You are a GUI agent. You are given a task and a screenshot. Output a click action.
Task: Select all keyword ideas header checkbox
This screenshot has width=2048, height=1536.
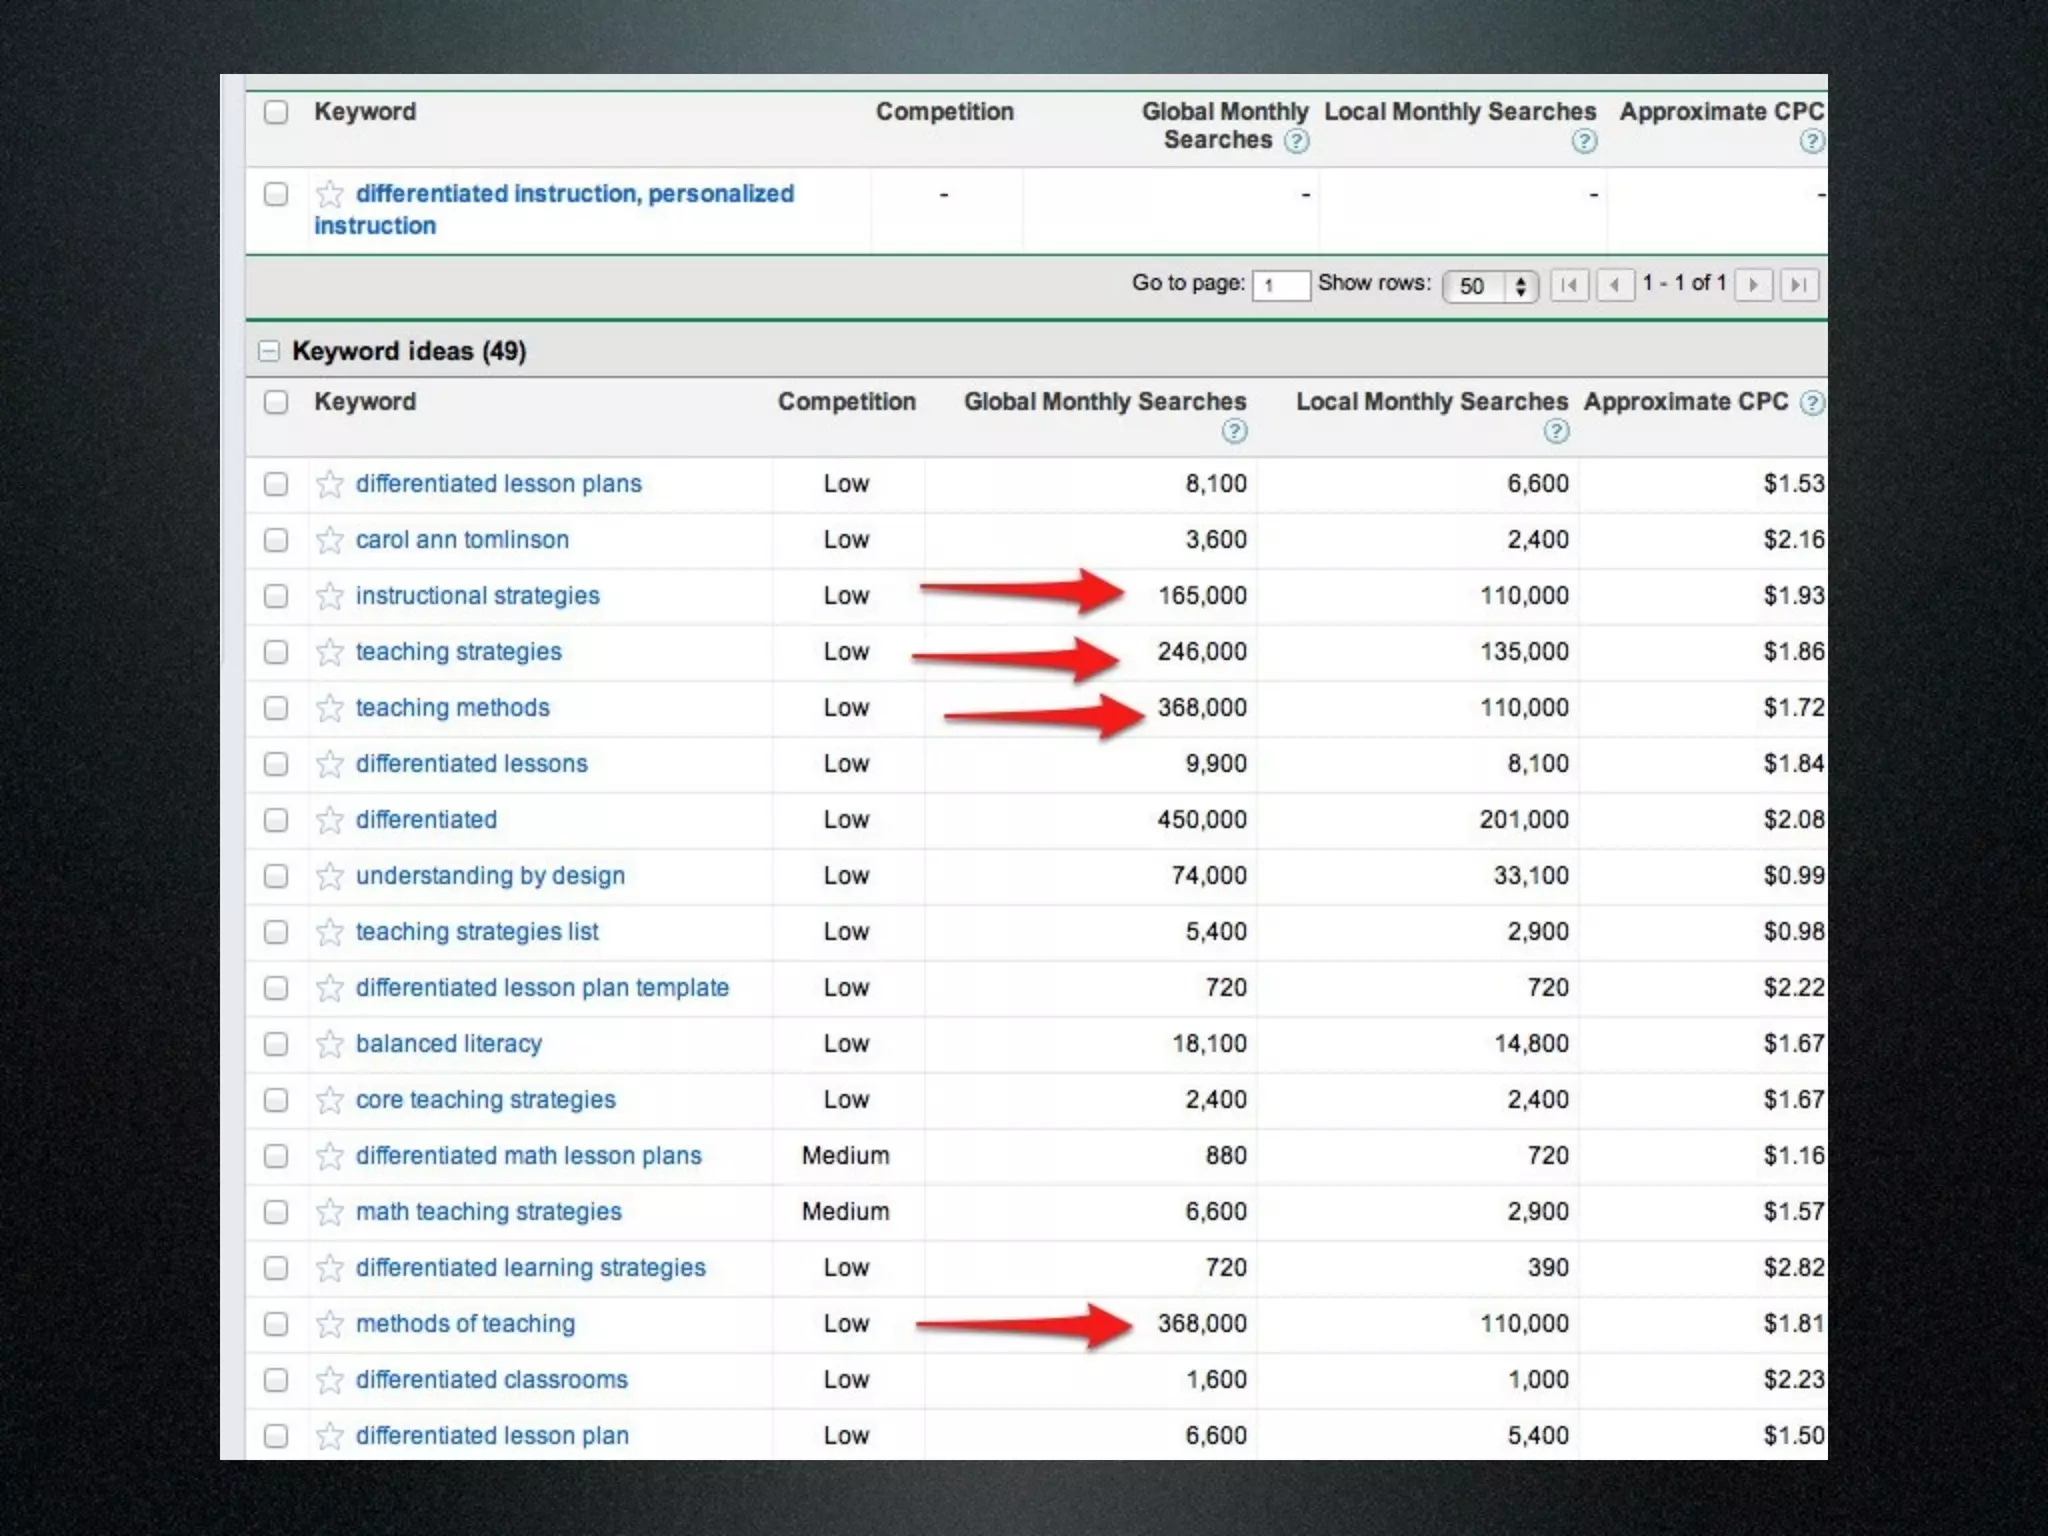[x=276, y=402]
